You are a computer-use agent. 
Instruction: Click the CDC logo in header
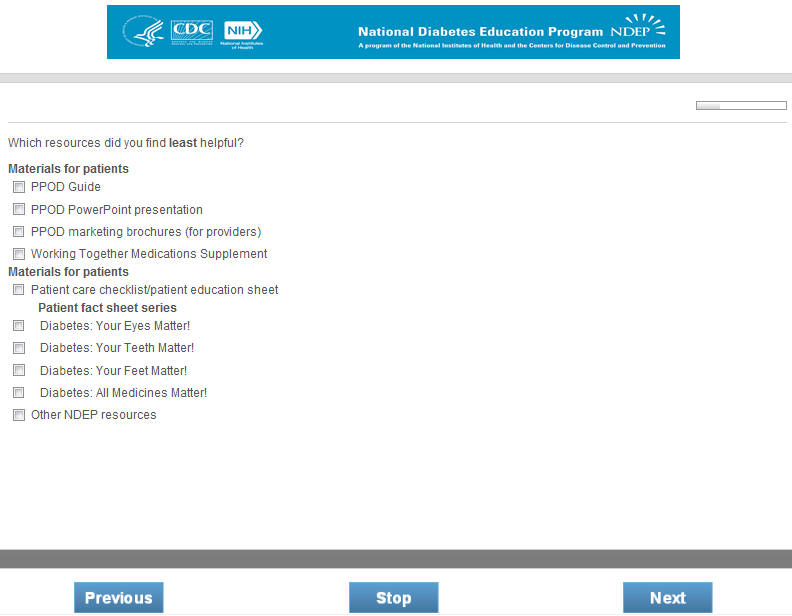click(191, 32)
